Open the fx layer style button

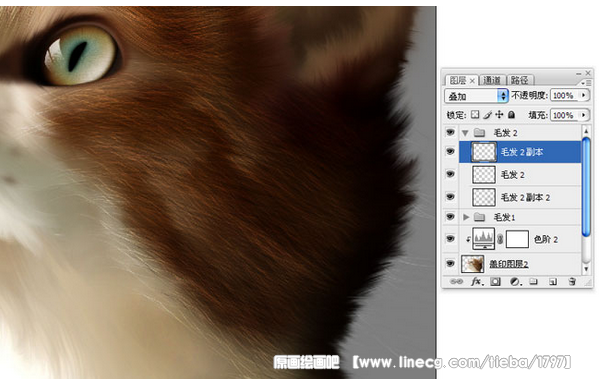(x=476, y=282)
